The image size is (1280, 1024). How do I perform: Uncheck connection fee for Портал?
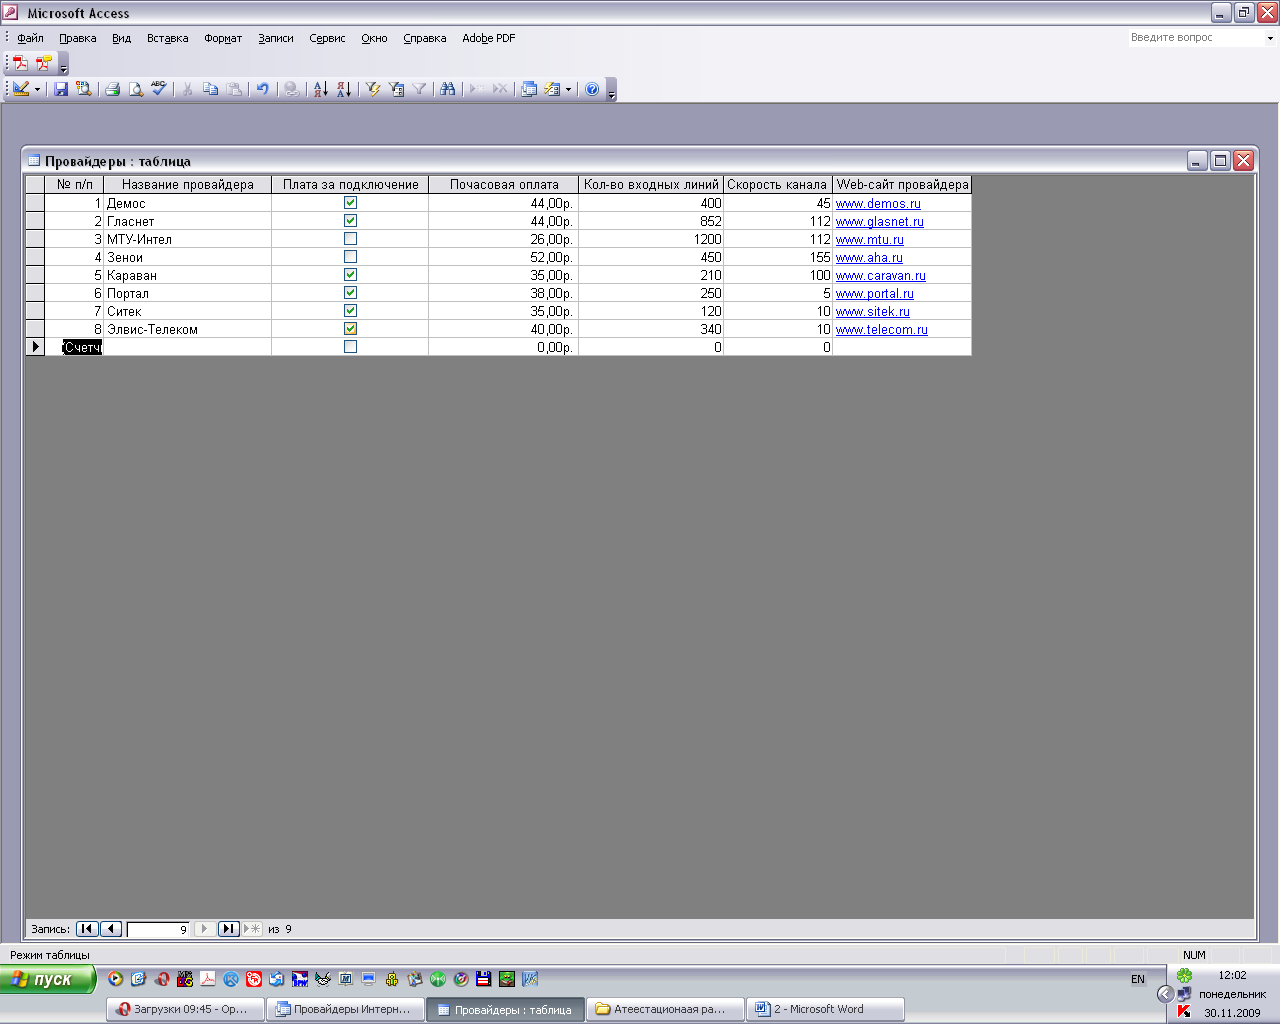350,293
